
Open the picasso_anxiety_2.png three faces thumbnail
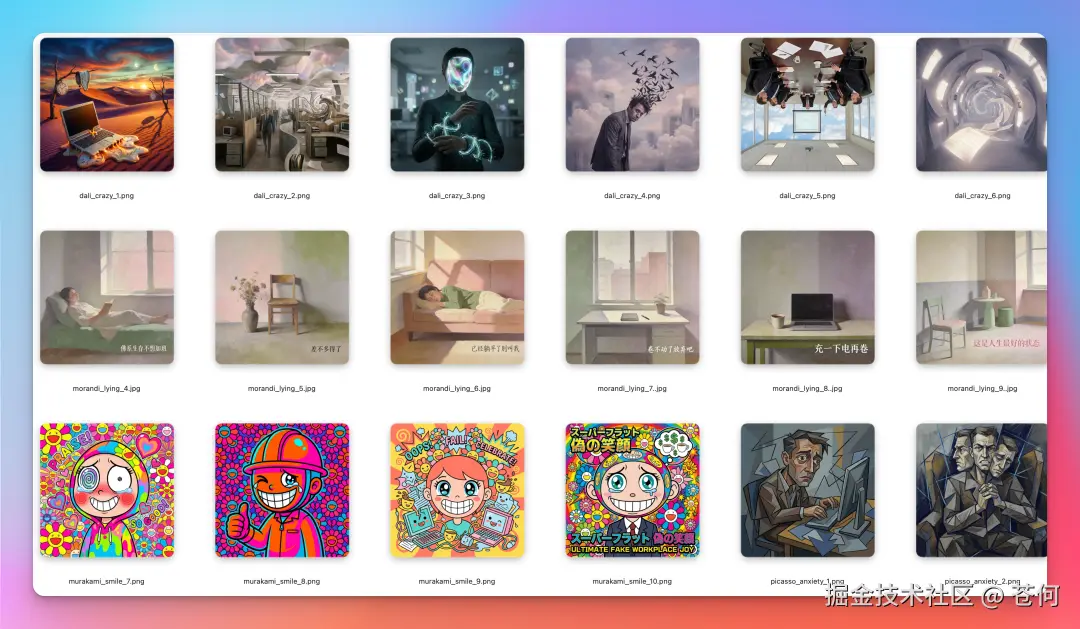[982, 490]
